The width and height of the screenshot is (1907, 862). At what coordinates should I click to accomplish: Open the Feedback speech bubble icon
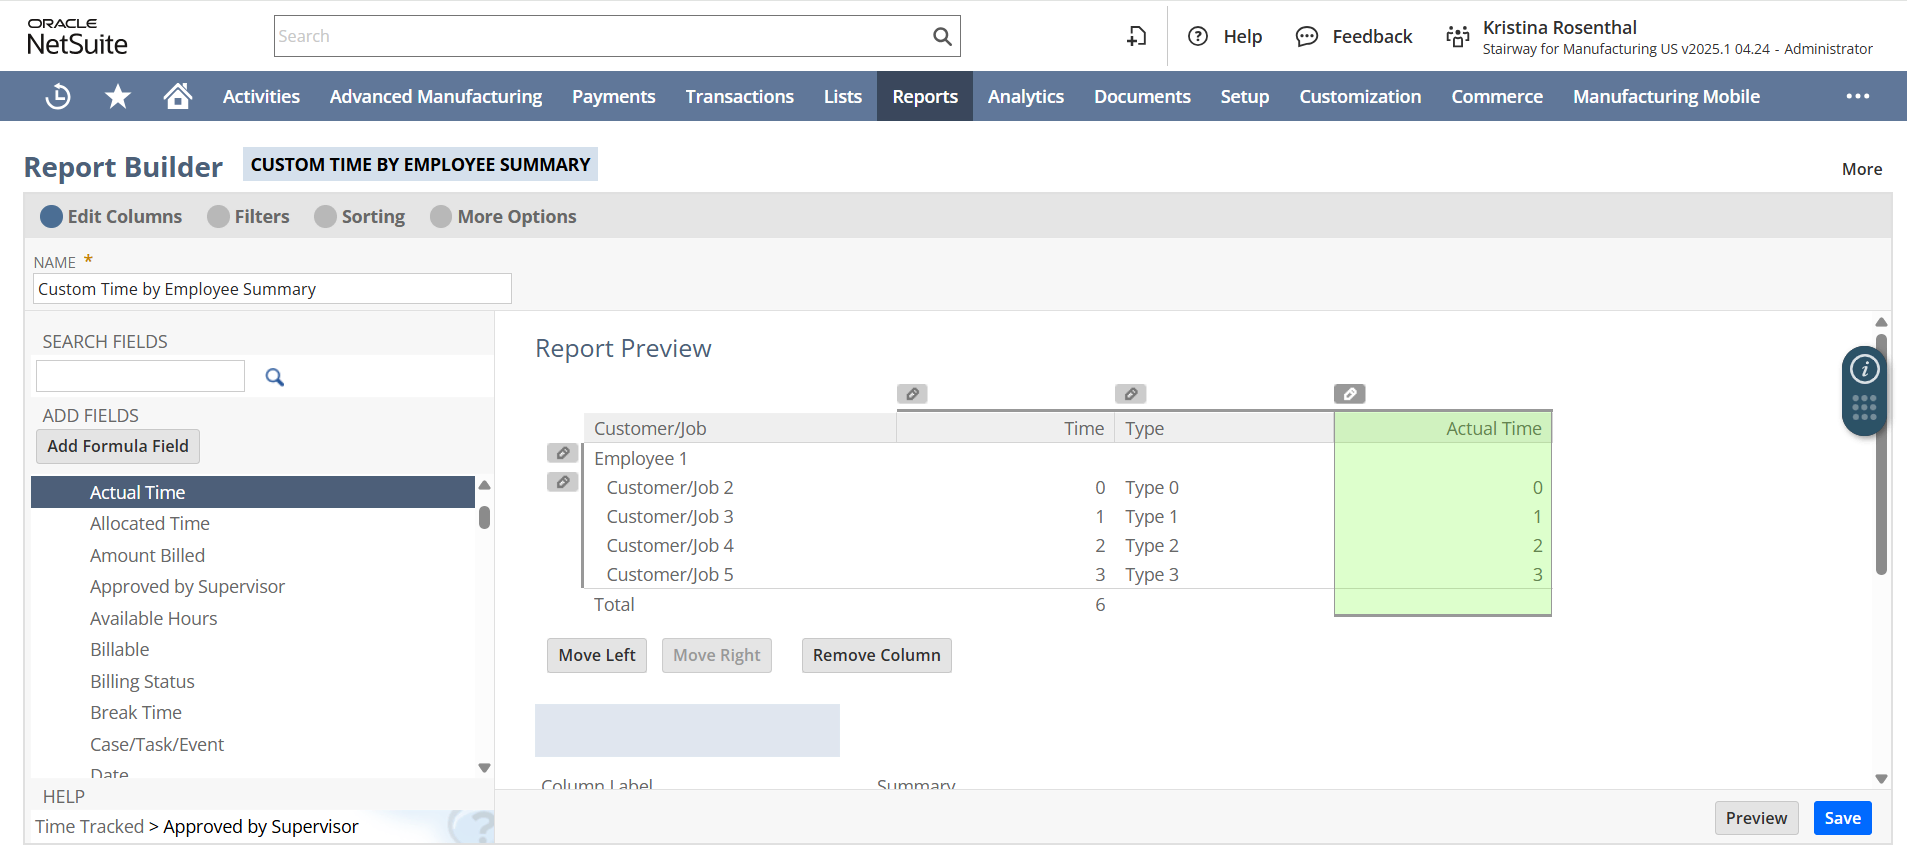coord(1306,37)
